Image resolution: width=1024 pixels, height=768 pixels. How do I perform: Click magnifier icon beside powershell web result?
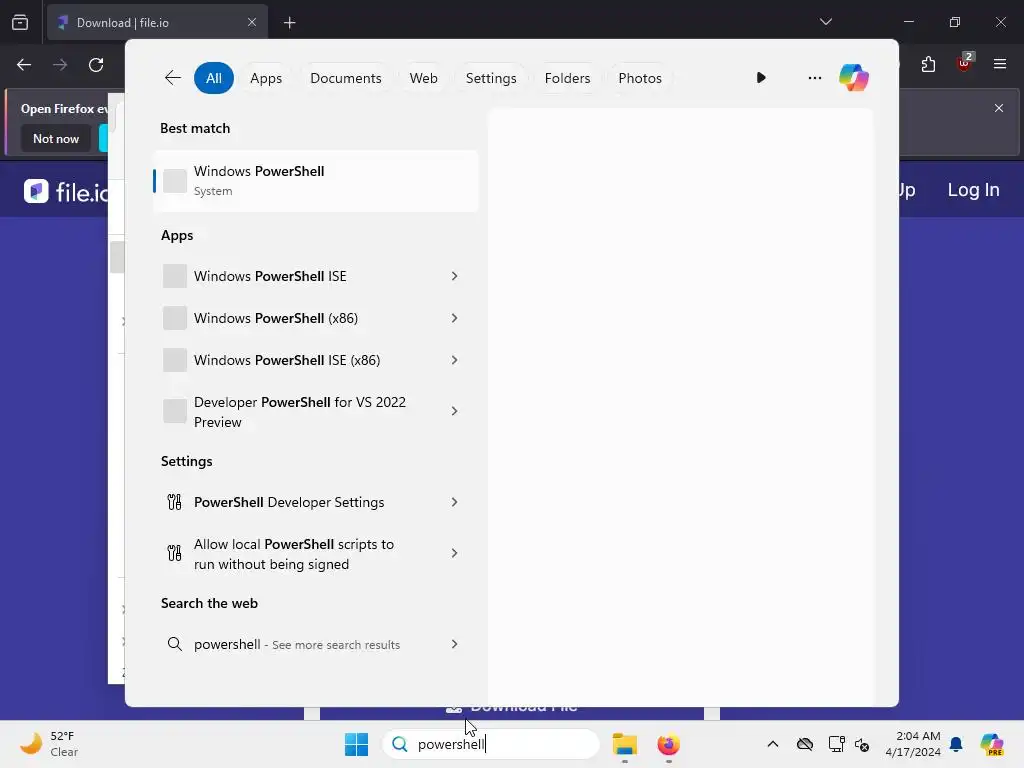174,645
